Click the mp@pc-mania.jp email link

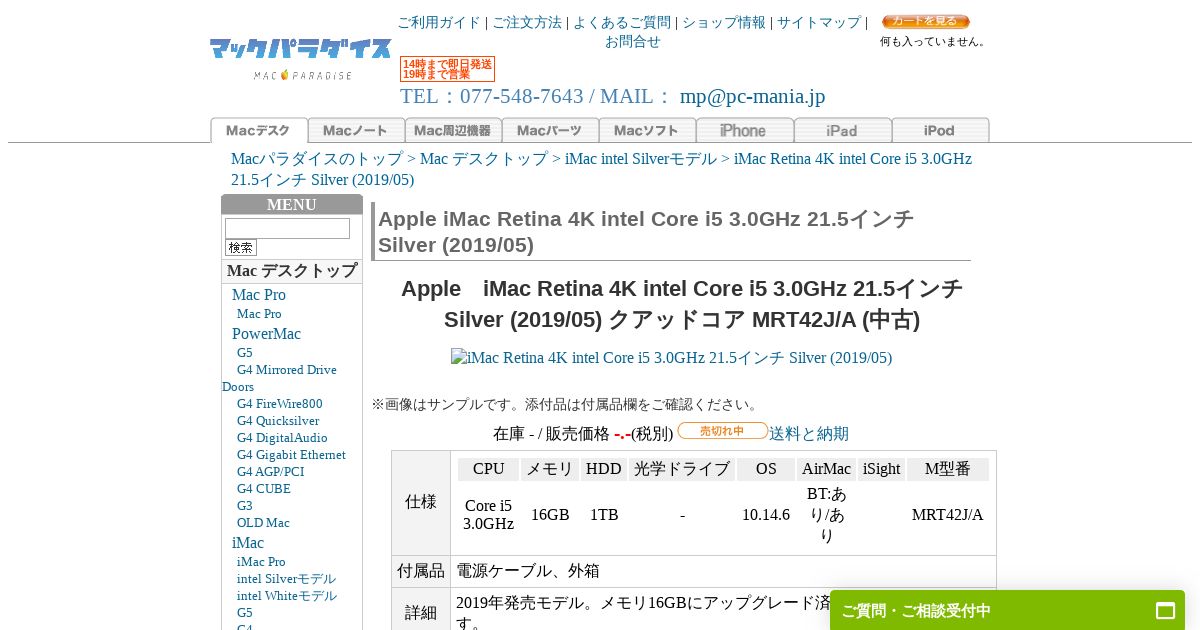pyautogui.click(x=752, y=96)
